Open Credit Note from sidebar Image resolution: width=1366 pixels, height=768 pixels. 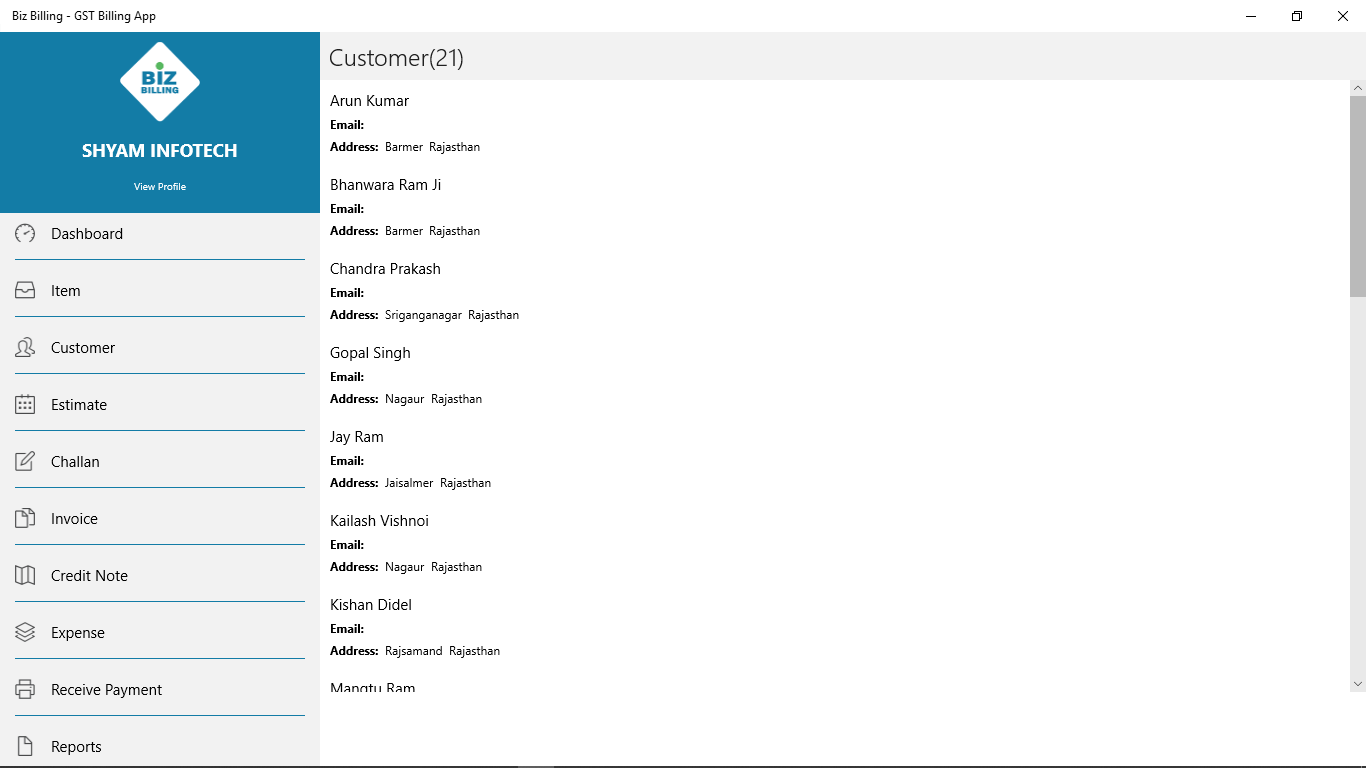point(160,575)
